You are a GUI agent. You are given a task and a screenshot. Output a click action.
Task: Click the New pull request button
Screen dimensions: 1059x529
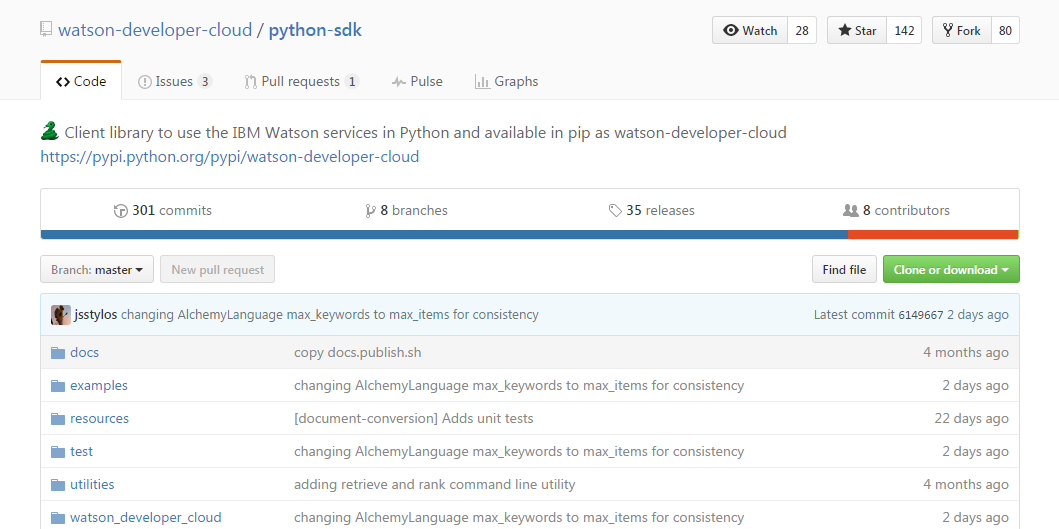click(217, 270)
